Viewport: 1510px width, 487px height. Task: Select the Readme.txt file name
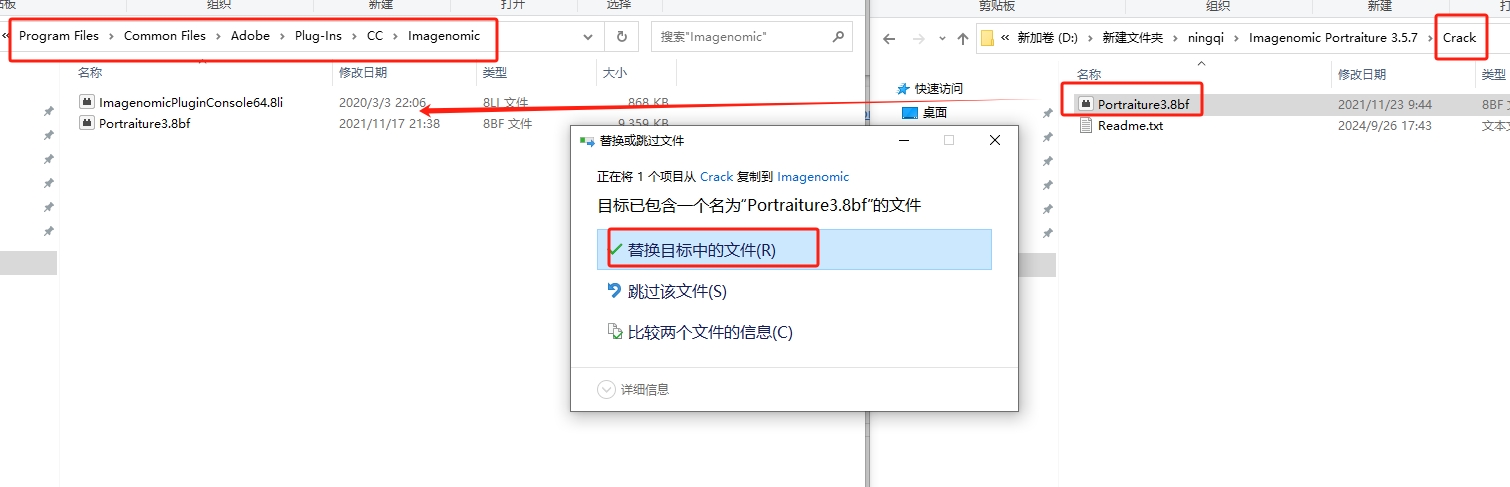pos(1130,126)
